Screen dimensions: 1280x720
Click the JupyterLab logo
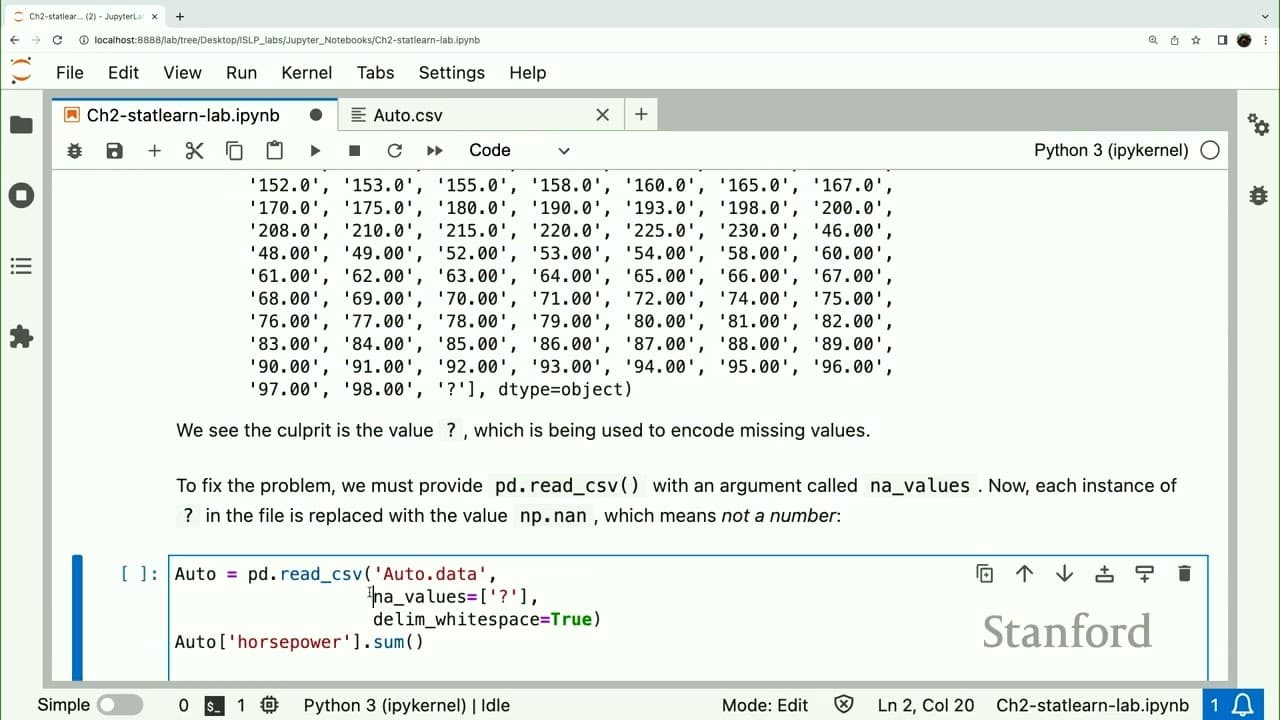[21, 72]
